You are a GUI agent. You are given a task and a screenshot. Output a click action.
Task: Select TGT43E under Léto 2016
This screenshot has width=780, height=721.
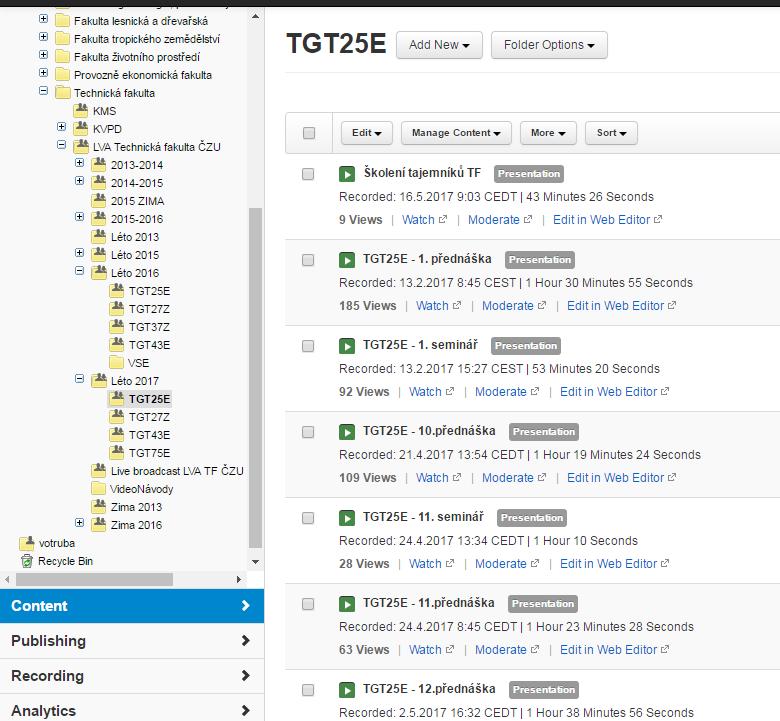[x=149, y=345]
